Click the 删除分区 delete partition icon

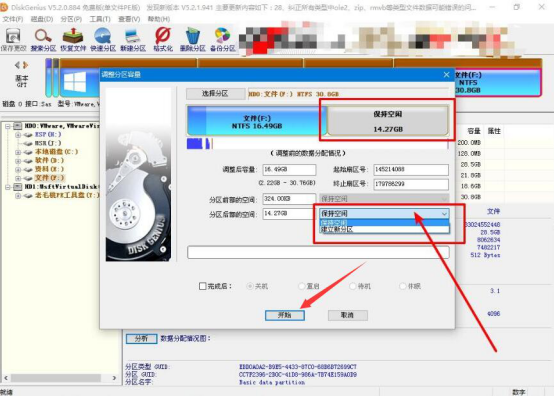click(x=193, y=40)
